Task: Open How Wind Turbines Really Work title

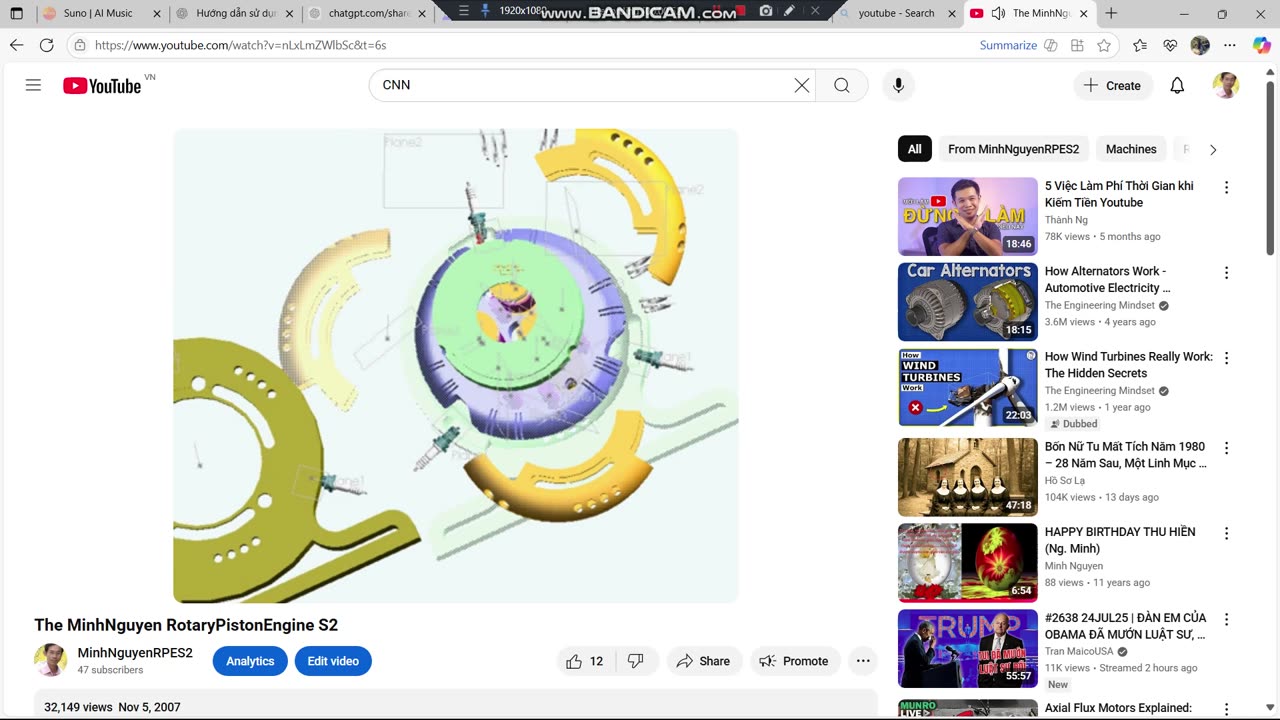Action: coord(1129,365)
